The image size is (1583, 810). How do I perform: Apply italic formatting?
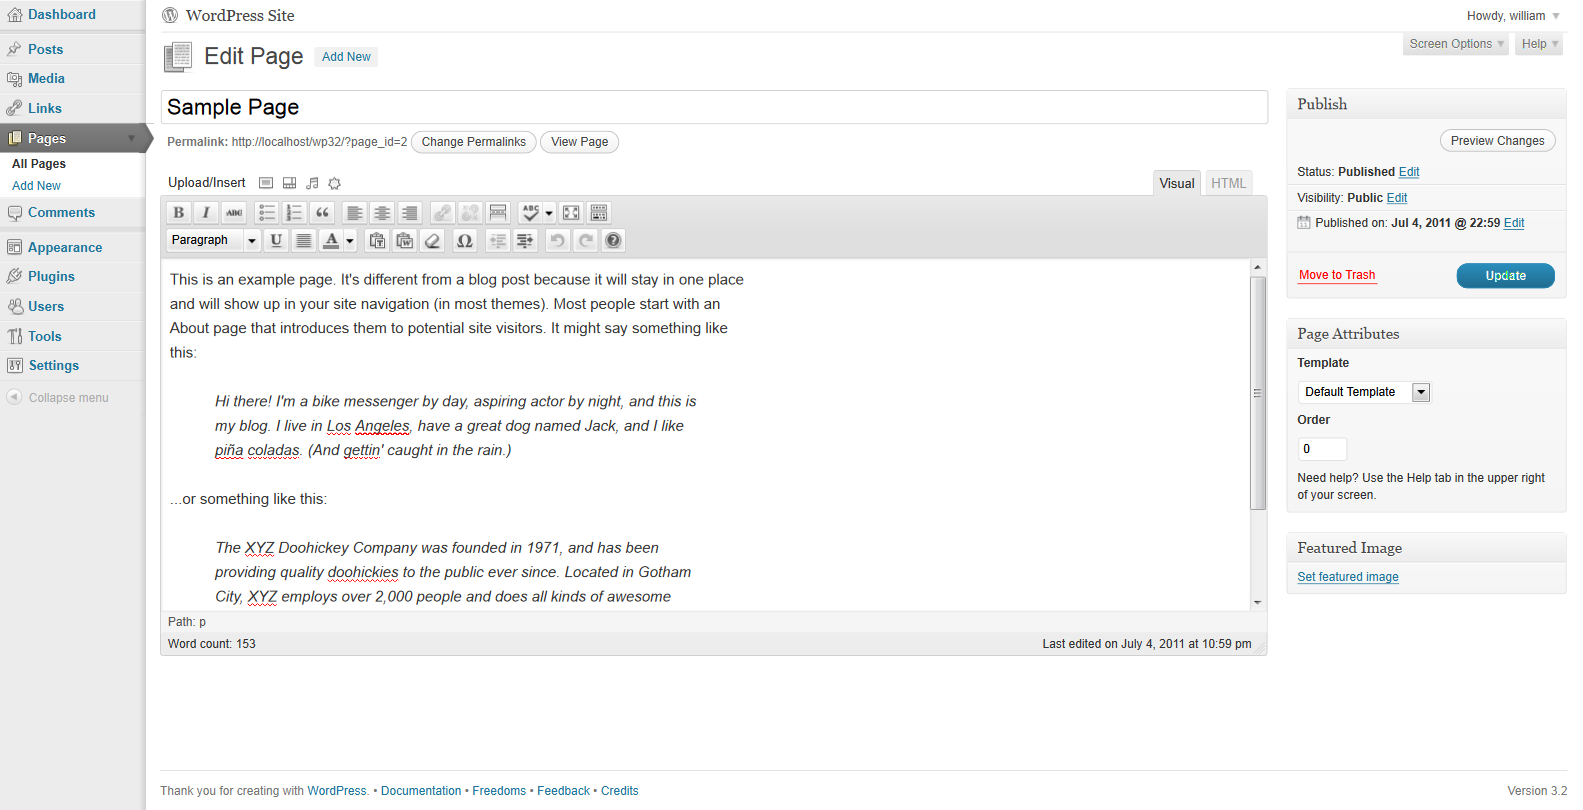click(206, 212)
